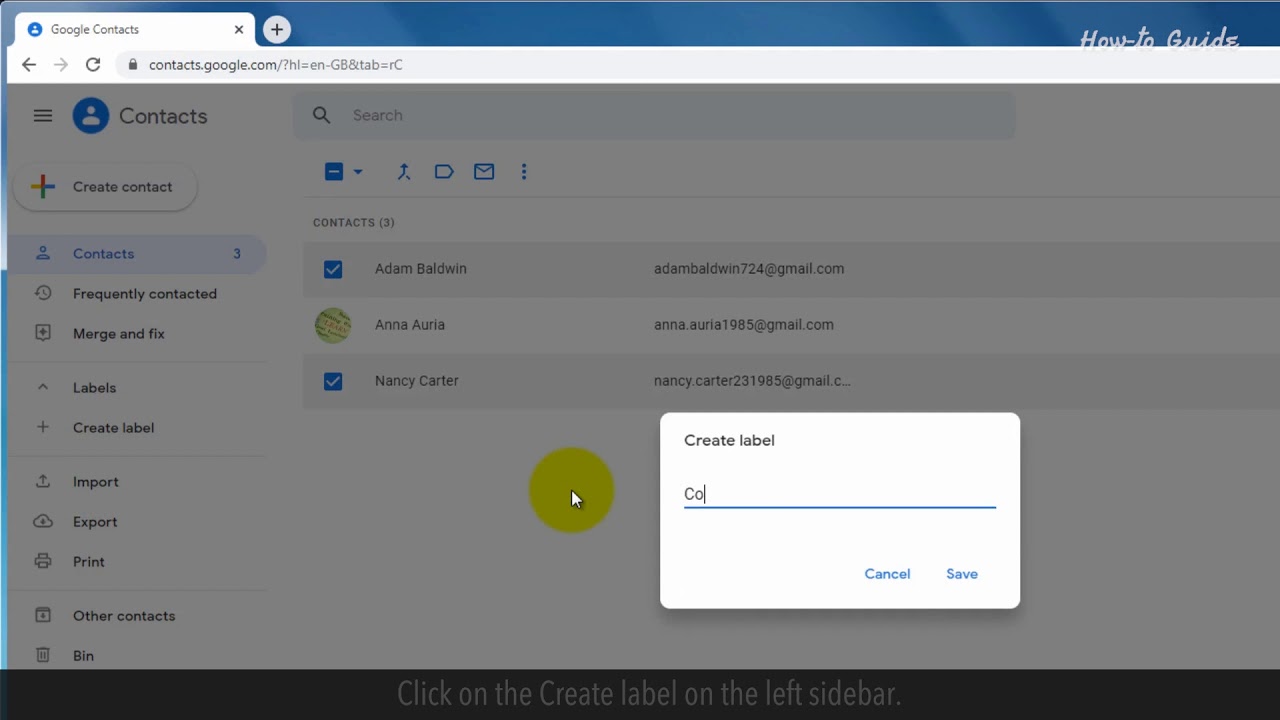Click the Print printer icon

tap(43, 561)
